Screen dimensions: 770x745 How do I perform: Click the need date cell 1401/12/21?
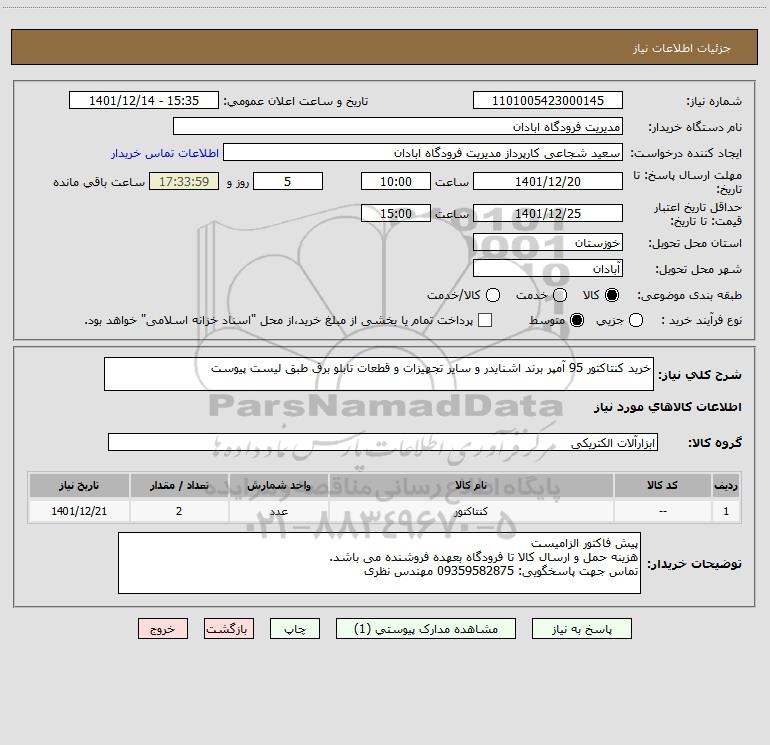(x=79, y=511)
